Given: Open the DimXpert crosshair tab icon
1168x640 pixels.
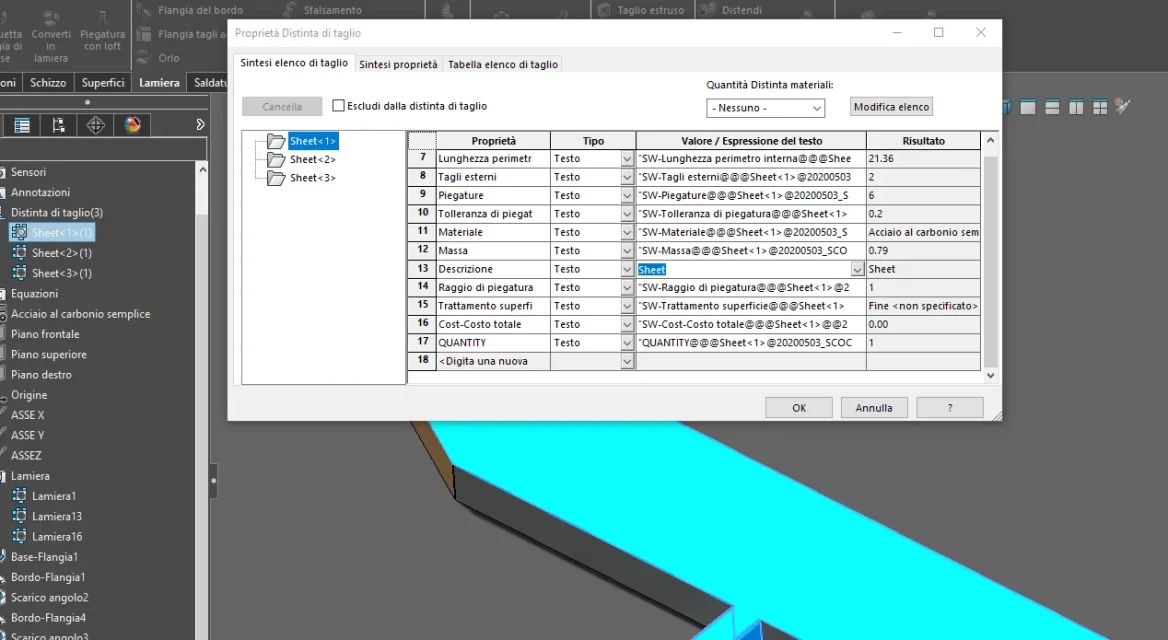Looking at the screenshot, I should tap(95, 125).
